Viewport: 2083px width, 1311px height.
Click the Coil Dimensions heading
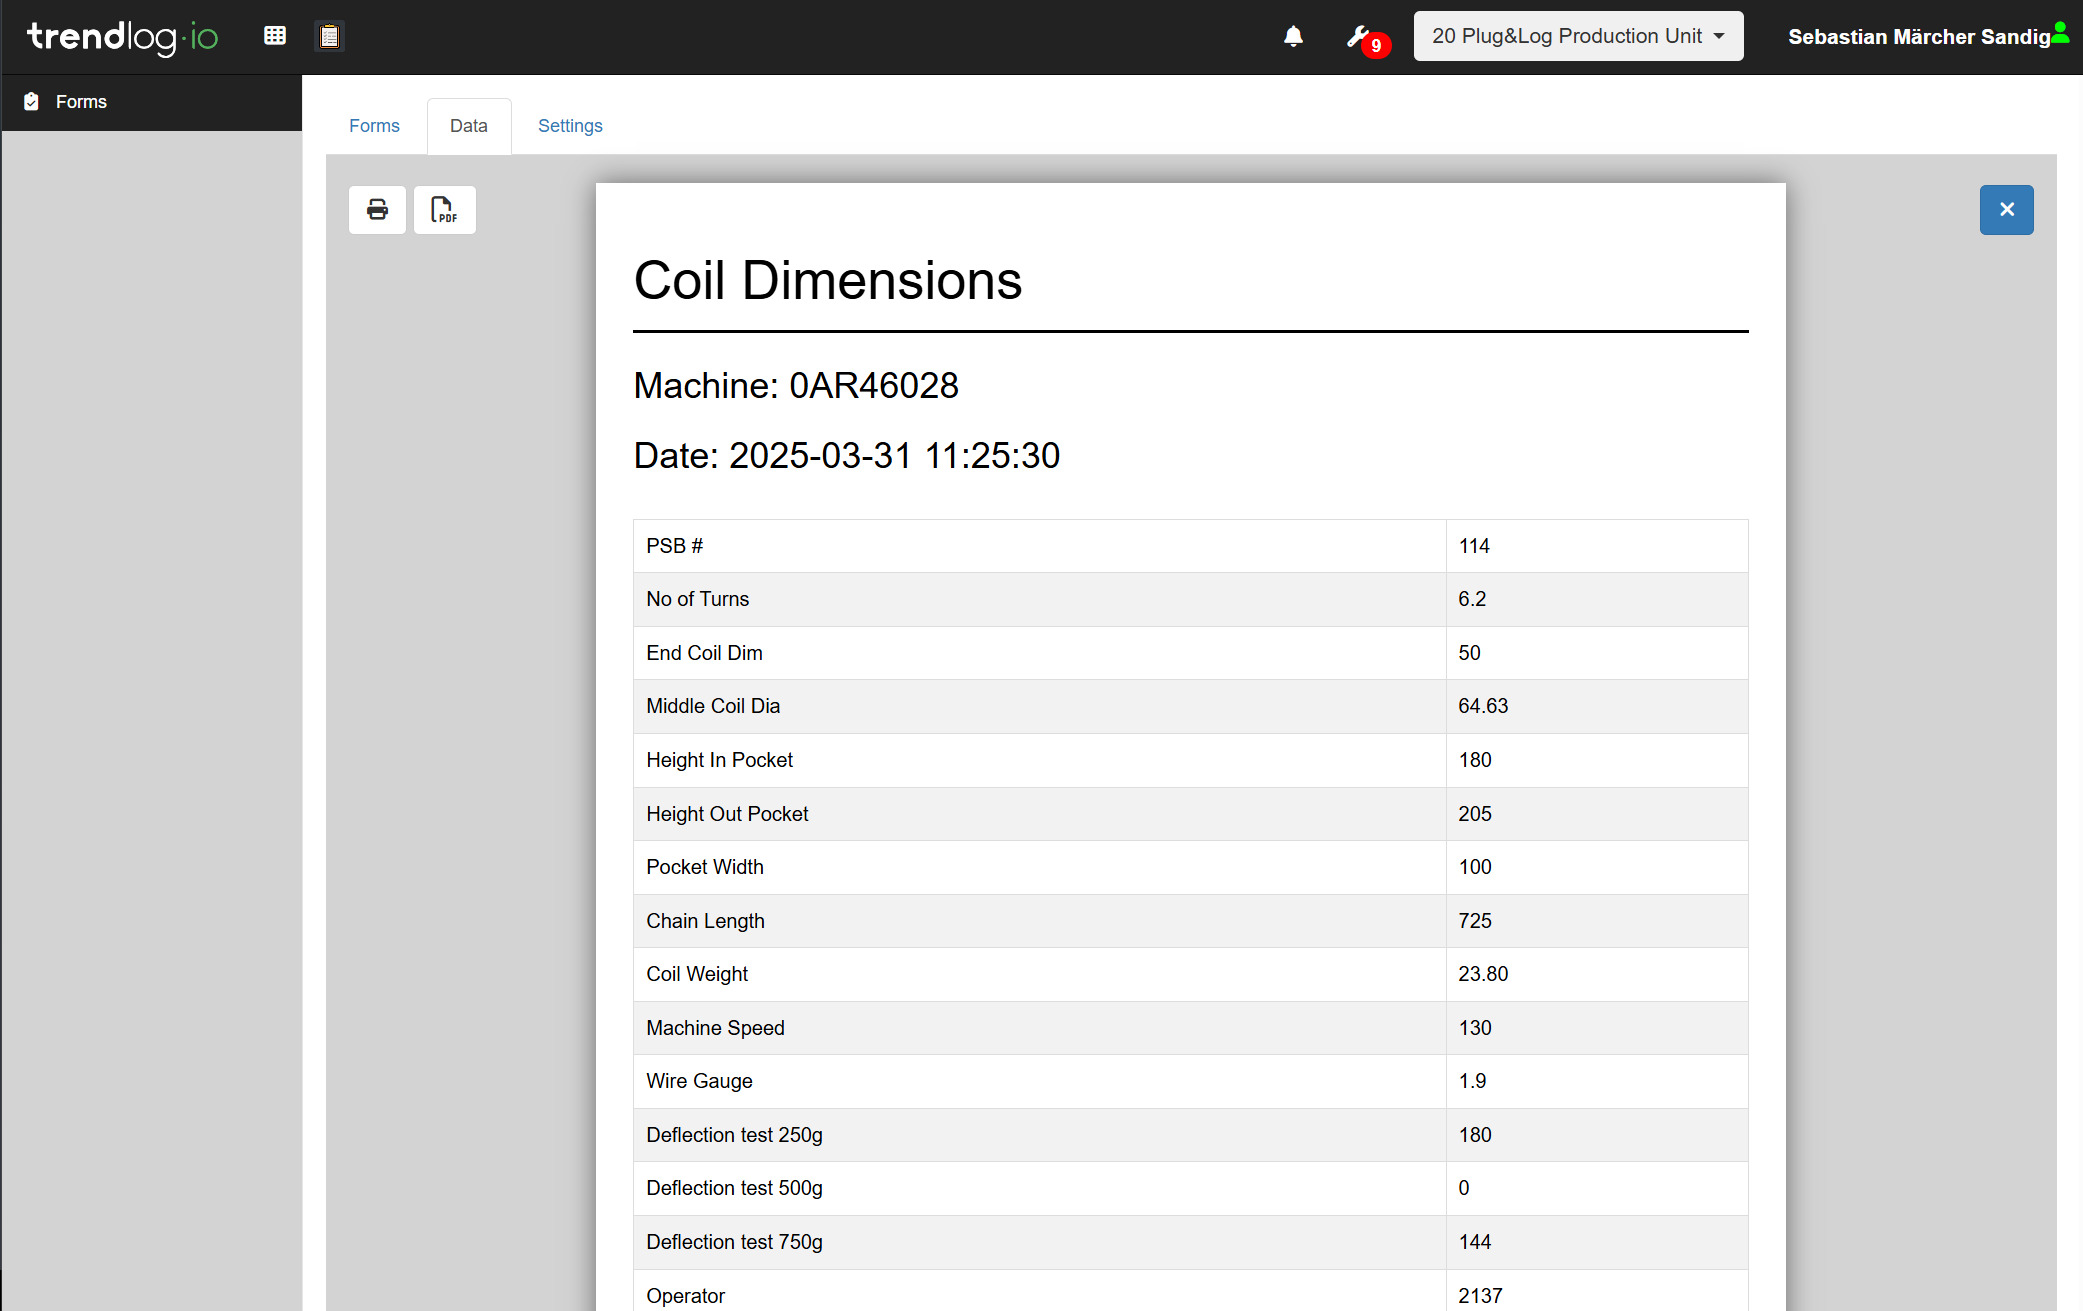coord(828,280)
